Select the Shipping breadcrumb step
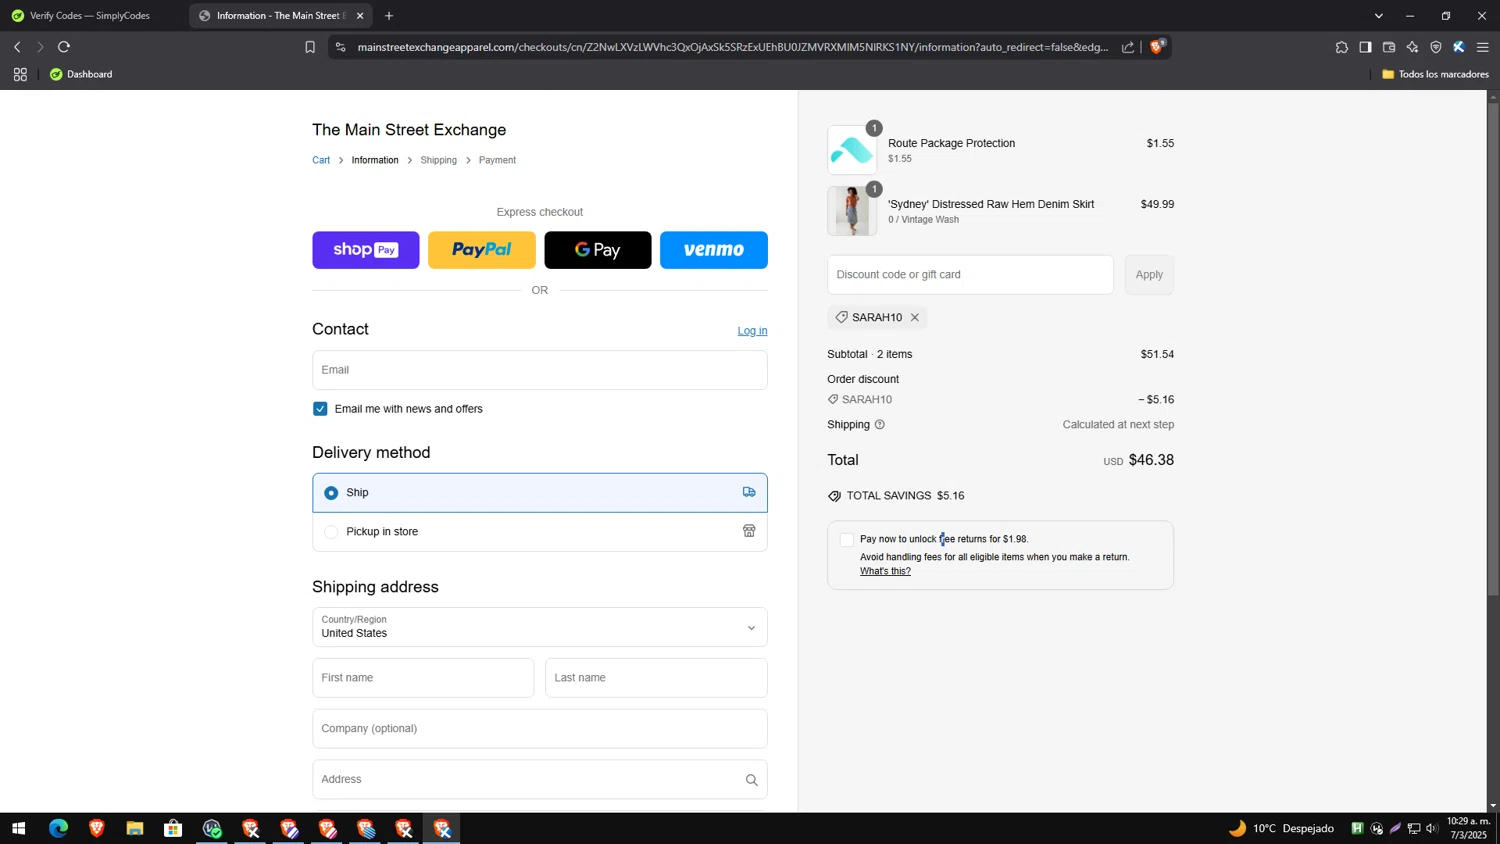1500x844 pixels. tap(438, 160)
